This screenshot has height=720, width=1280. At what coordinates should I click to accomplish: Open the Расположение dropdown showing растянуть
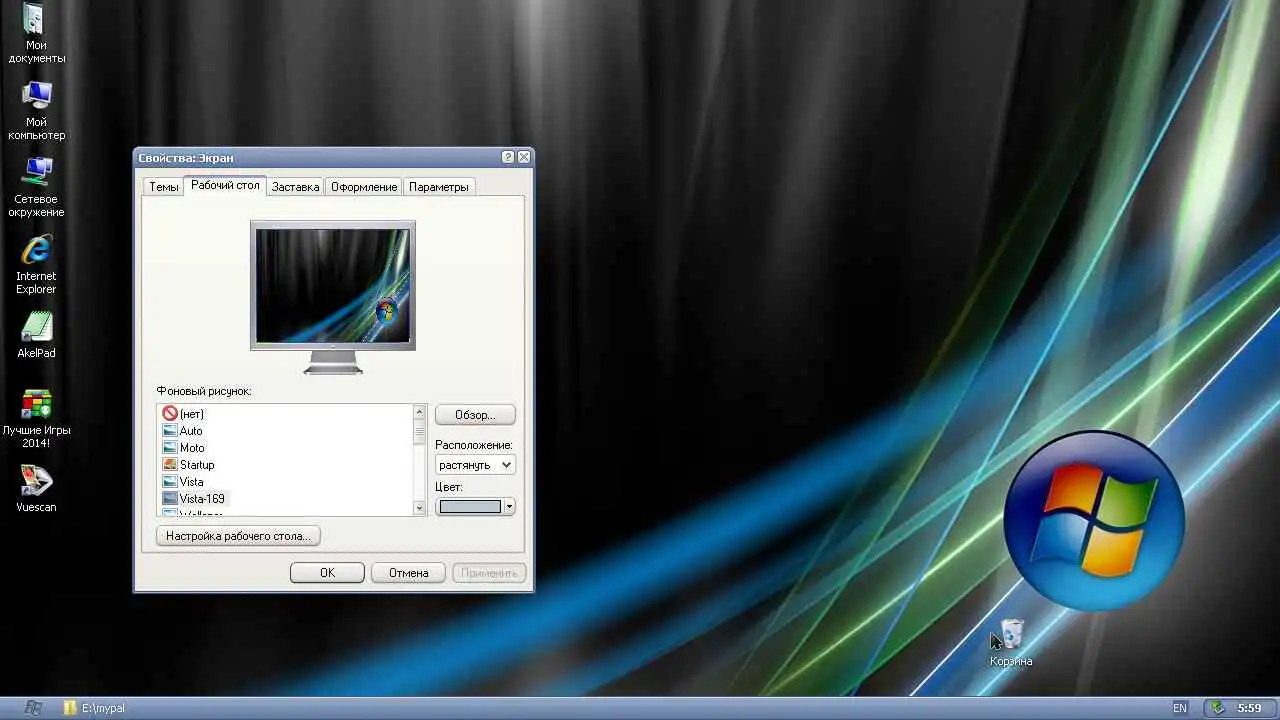click(475, 465)
